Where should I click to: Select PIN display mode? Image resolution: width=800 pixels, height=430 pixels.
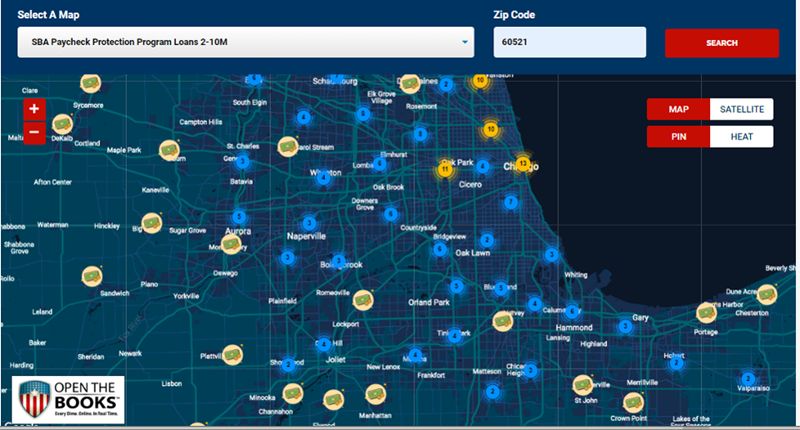click(679, 137)
